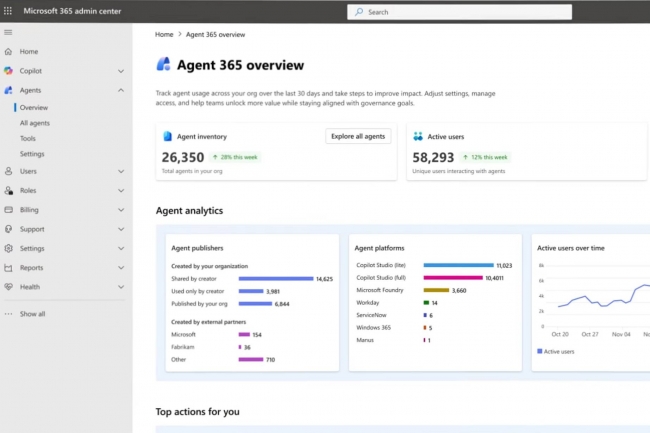Screen dimensions: 650x433
Task: Expand the Copilot section chevron
Action: tap(121, 71)
